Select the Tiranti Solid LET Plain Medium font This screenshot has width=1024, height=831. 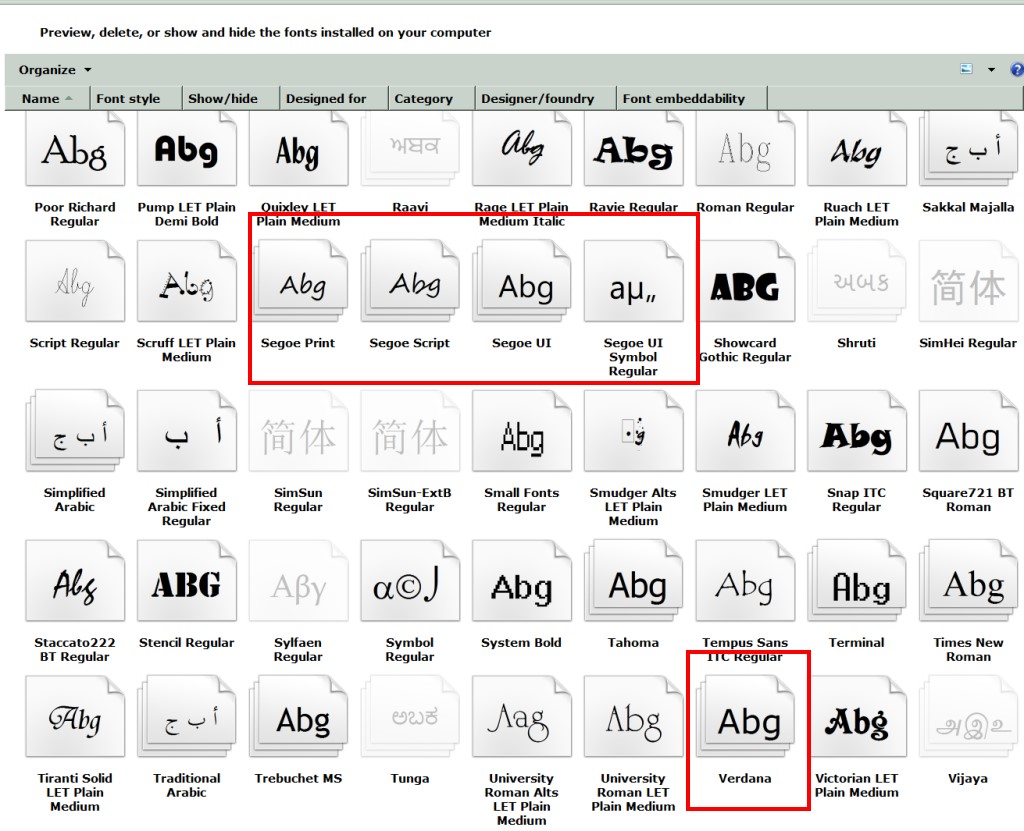pos(75,717)
